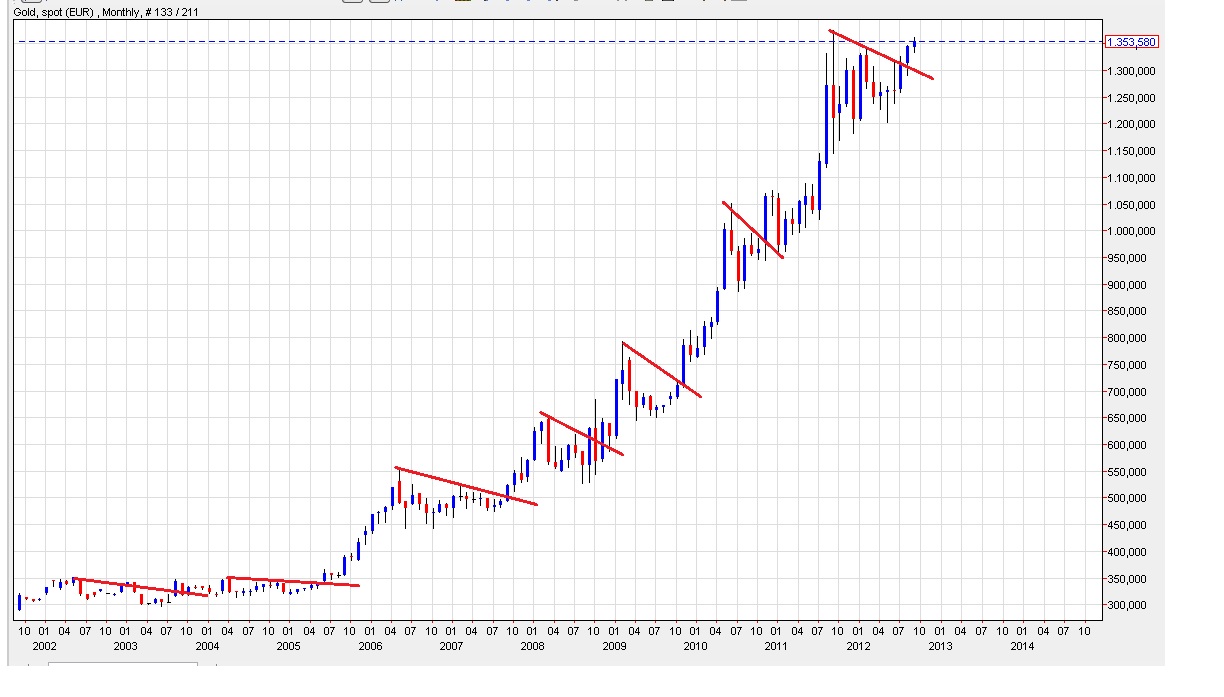Screen dimensions: 1224x697
Task: Click the 2014 year label on time axis
Action: coord(1022,646)
